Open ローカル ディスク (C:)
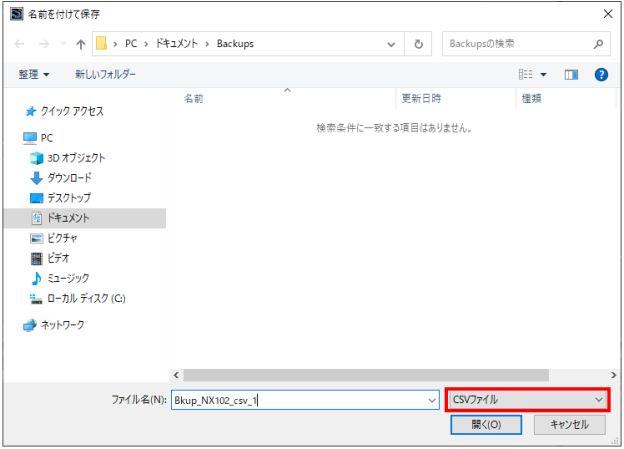This screenshot has height=449, width=624. [86, 298]
